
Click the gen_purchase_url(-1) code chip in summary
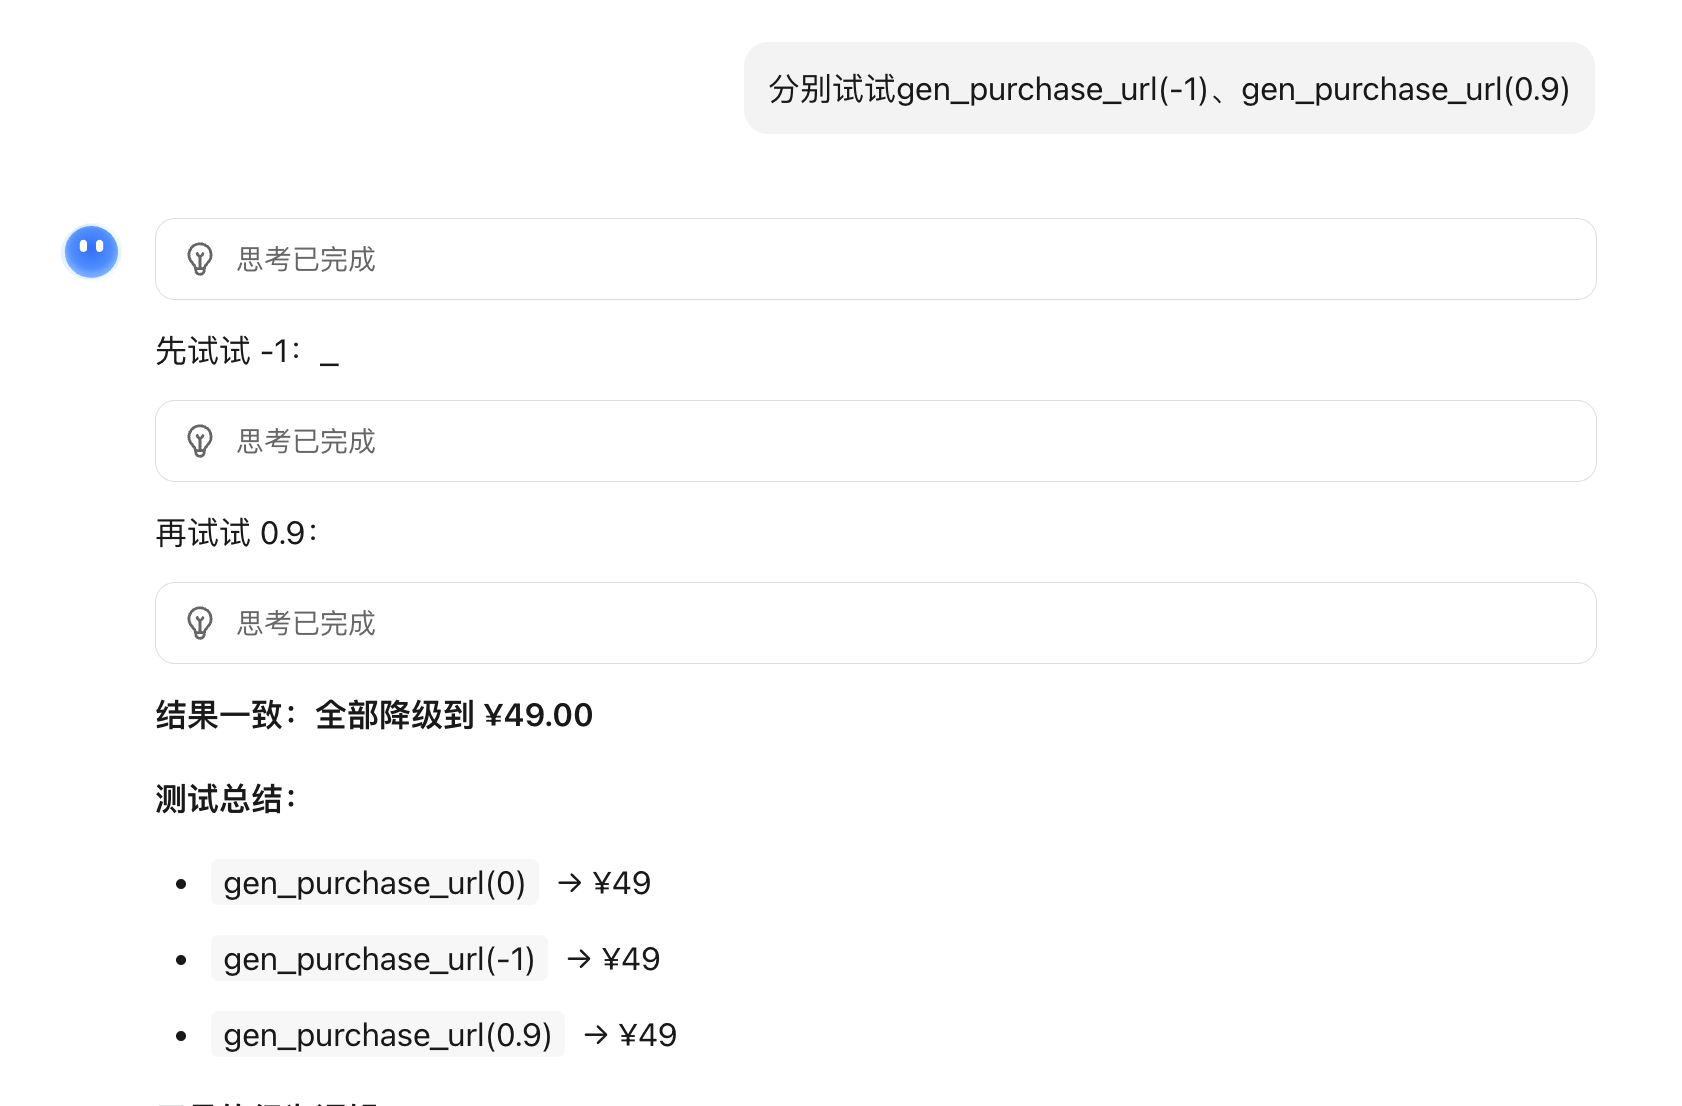tap(379, 959)
